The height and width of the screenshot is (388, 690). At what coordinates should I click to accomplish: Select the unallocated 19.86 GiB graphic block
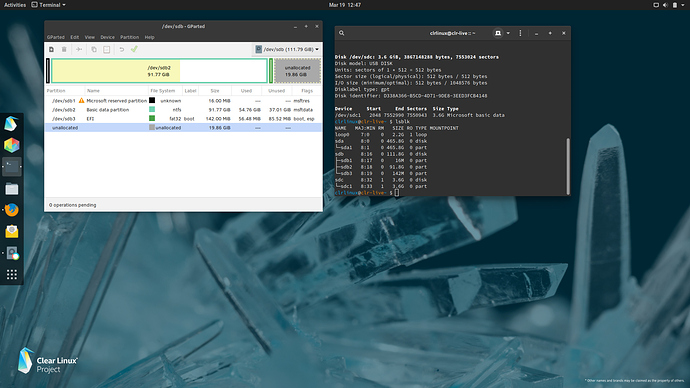[297, 71]
